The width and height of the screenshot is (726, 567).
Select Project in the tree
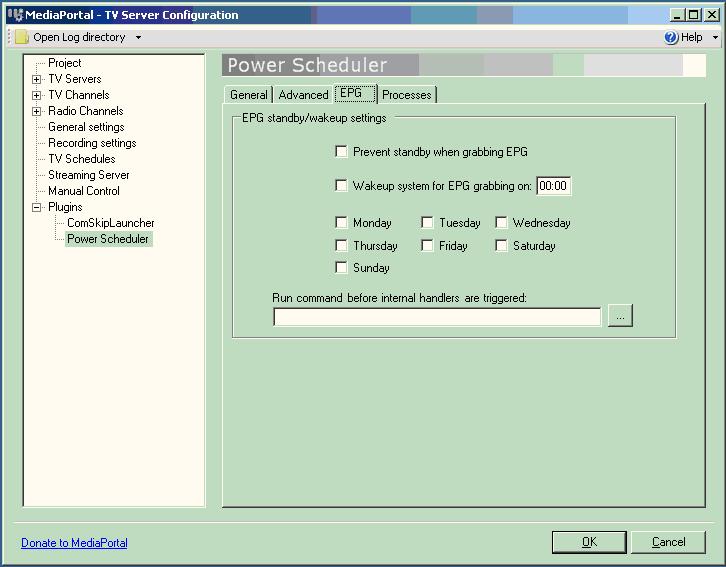[64, 63]
